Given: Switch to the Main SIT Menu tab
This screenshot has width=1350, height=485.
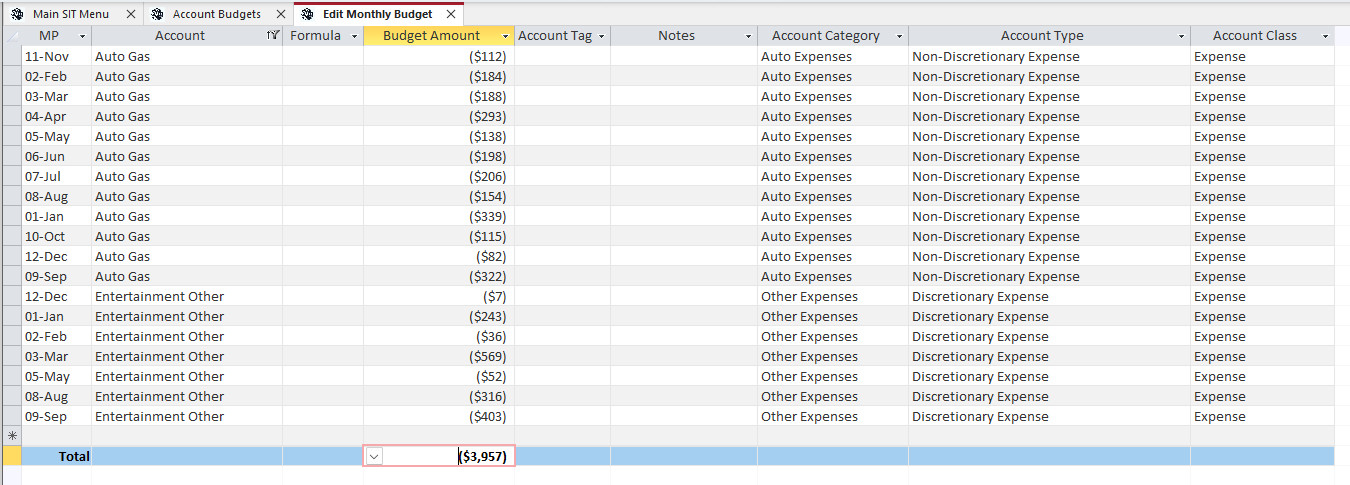Looking at the screenshot, I should (x=71, y=14).
